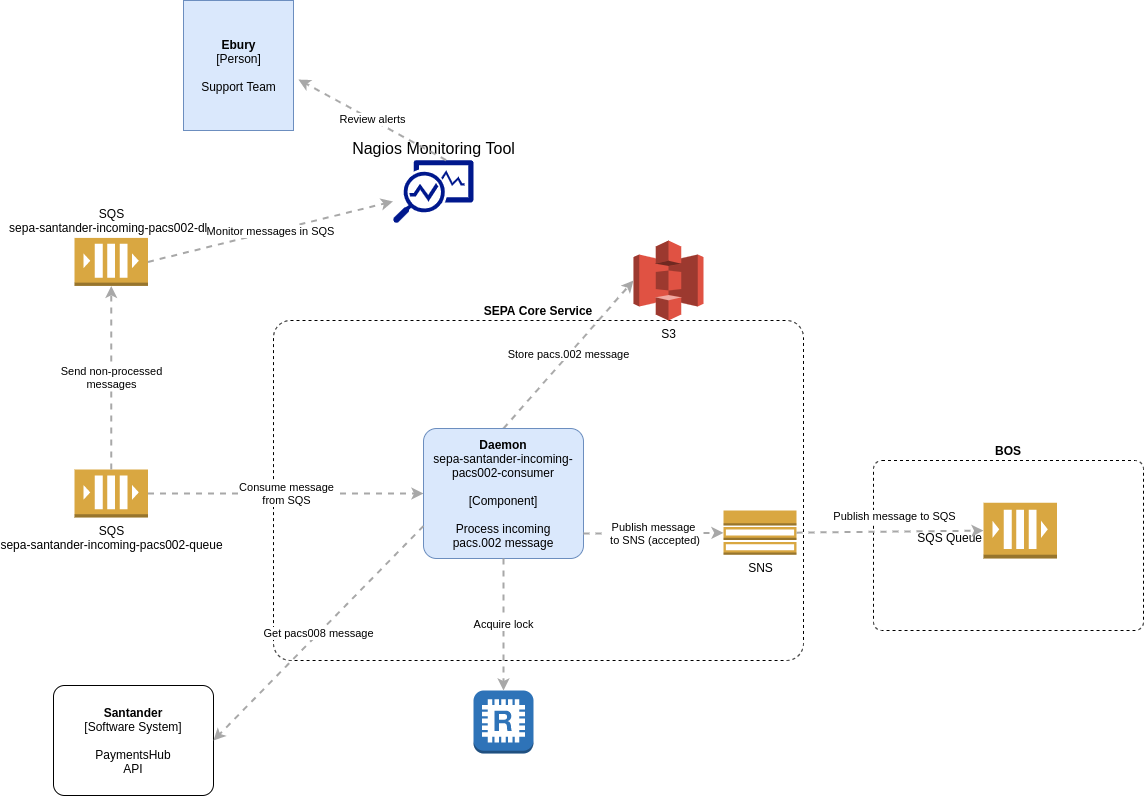Select the sepa-santander-incoming-pacs002-queue SQS icon
The image size is (1145, 796).
[x=111, y=493]
